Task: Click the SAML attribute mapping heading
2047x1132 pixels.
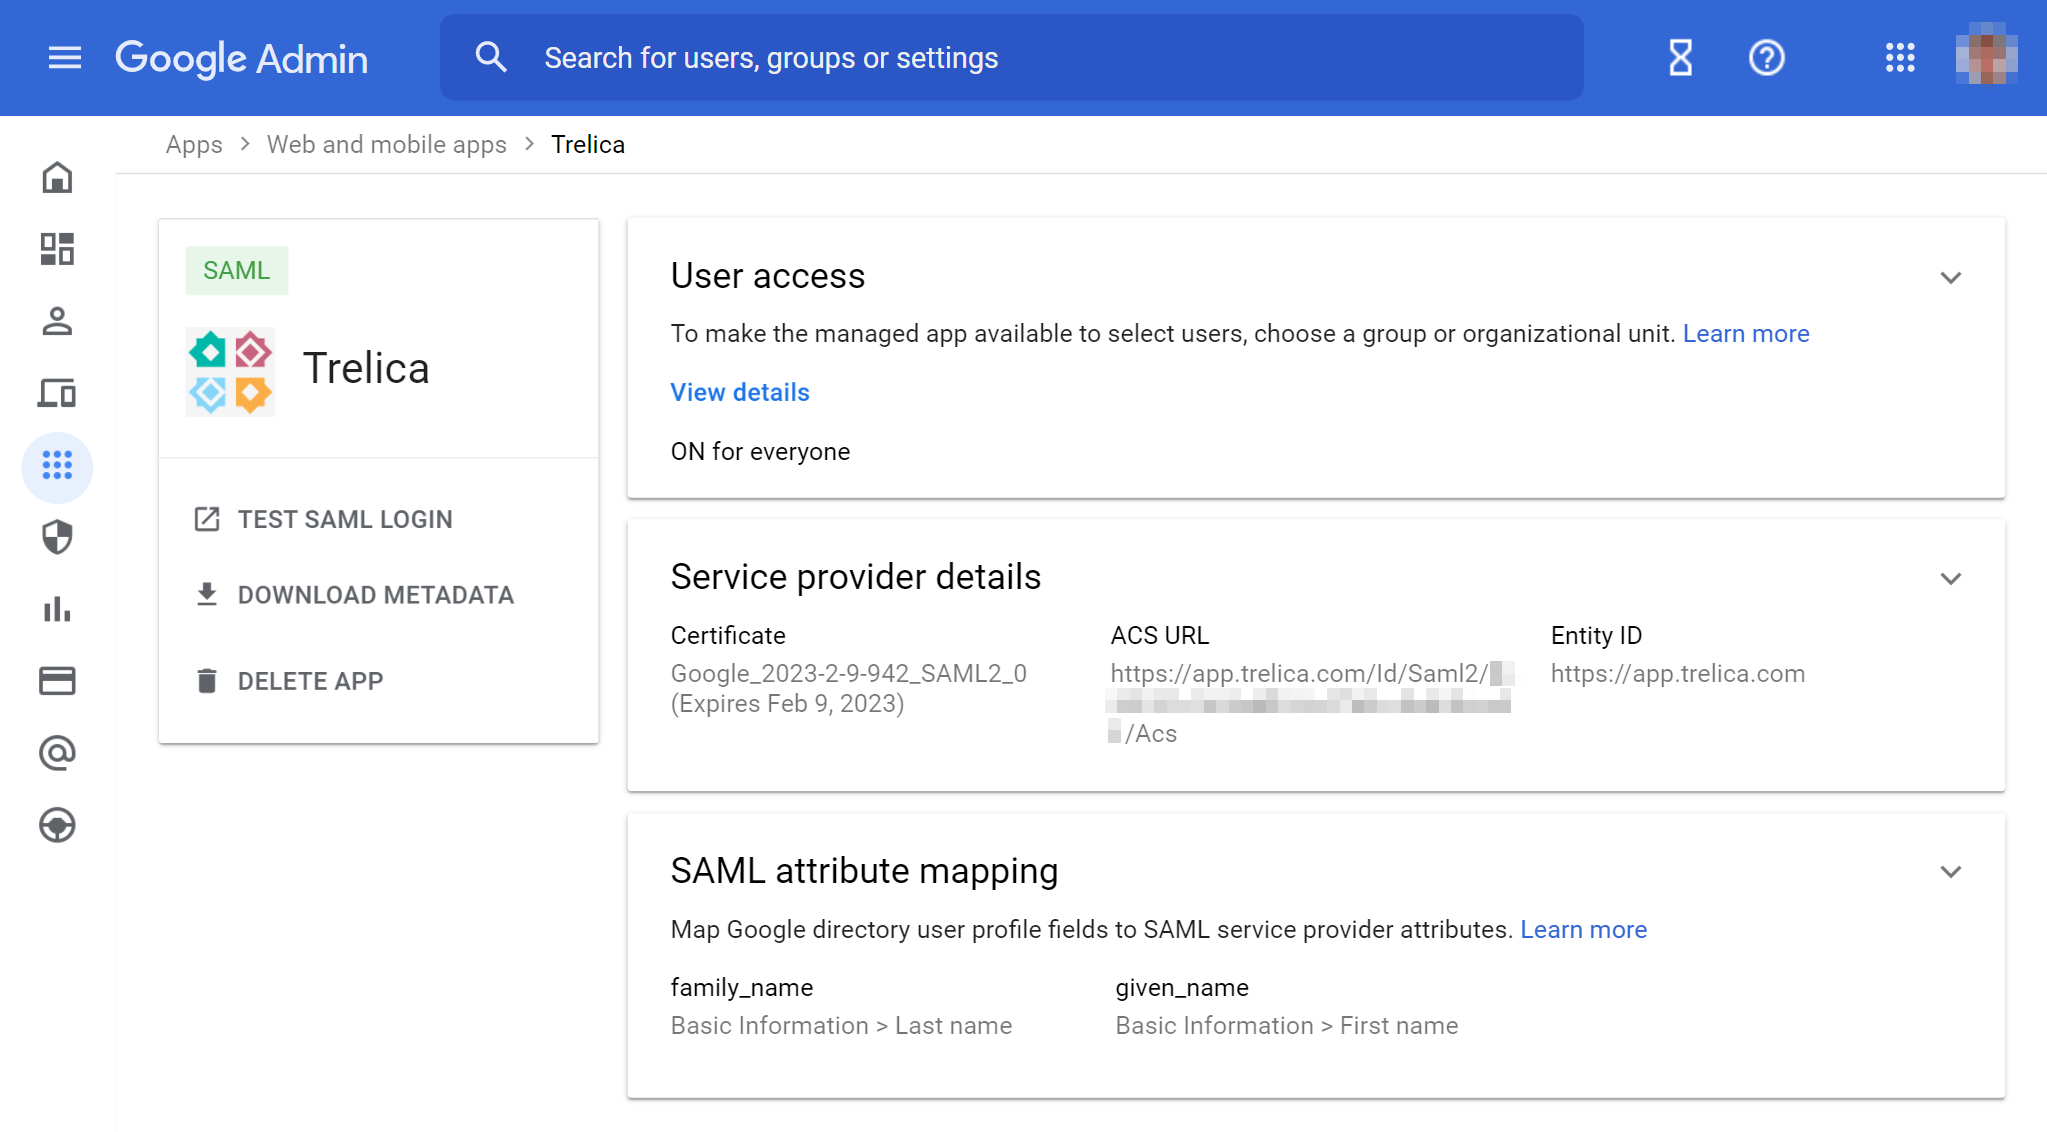Action: 865,871
